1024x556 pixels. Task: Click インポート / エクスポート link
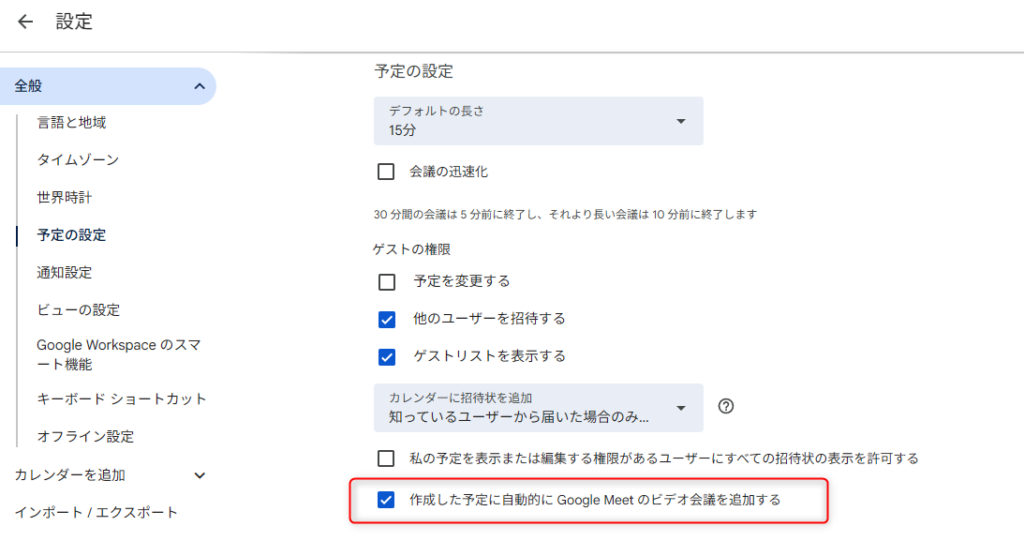click(96, 512)
